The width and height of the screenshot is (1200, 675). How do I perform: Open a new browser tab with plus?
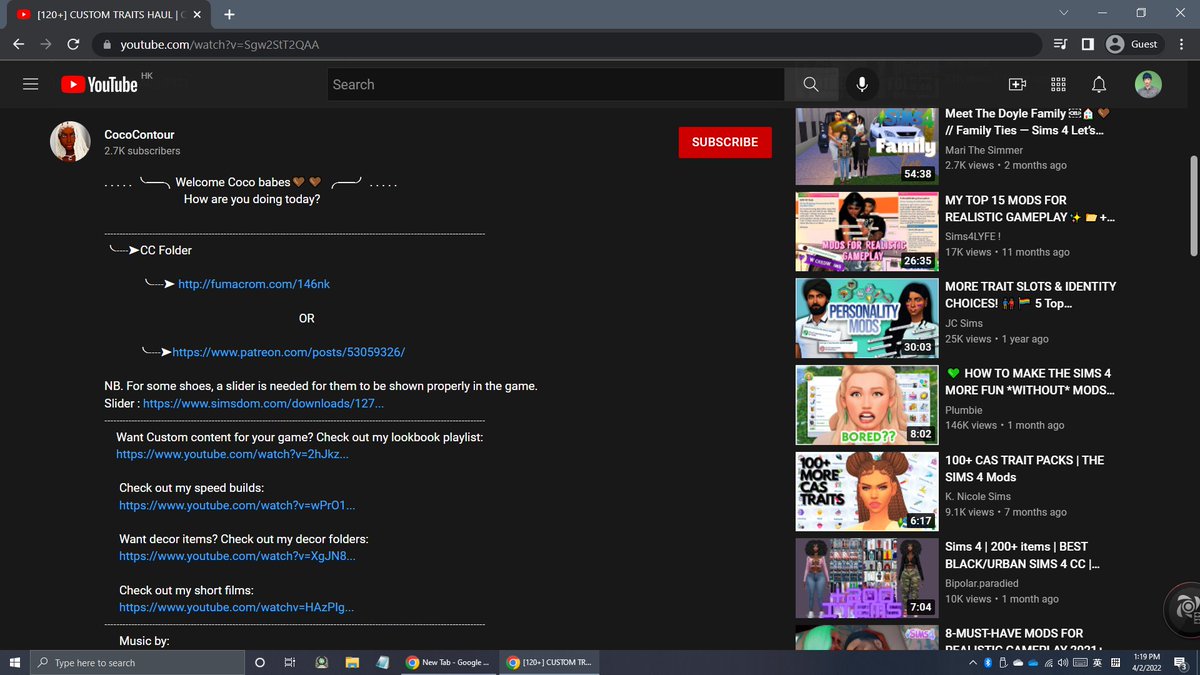[x=230, y=14]
